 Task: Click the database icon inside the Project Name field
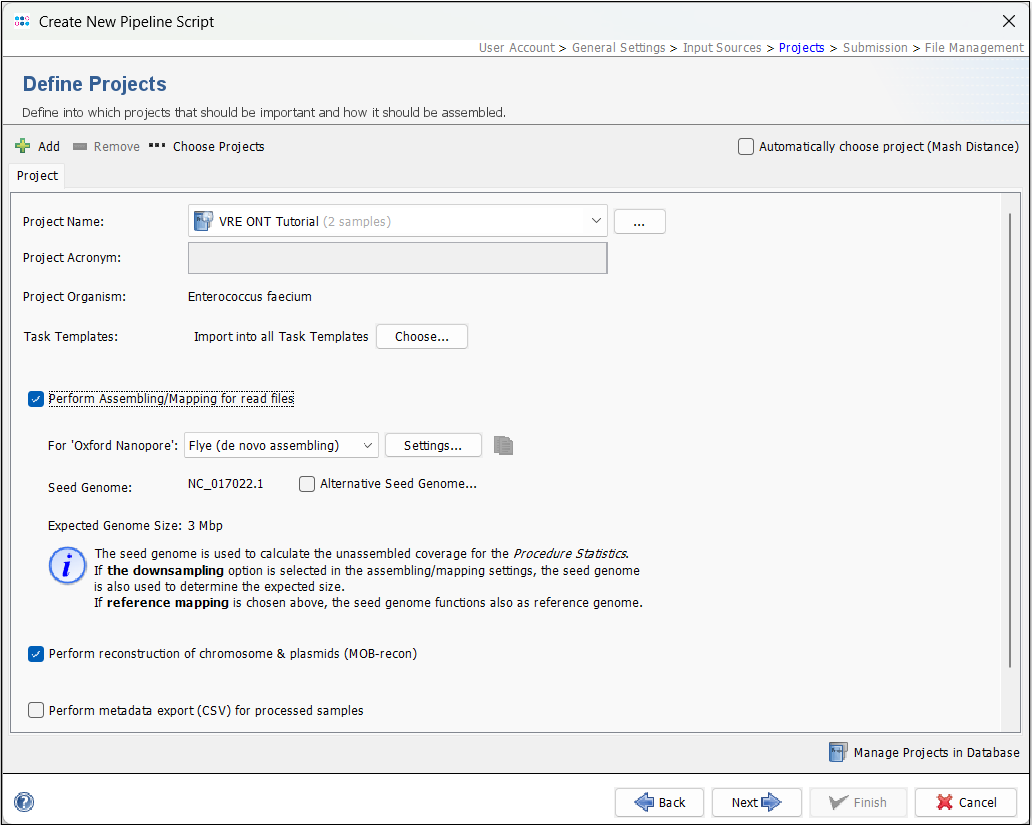(203, 221)
